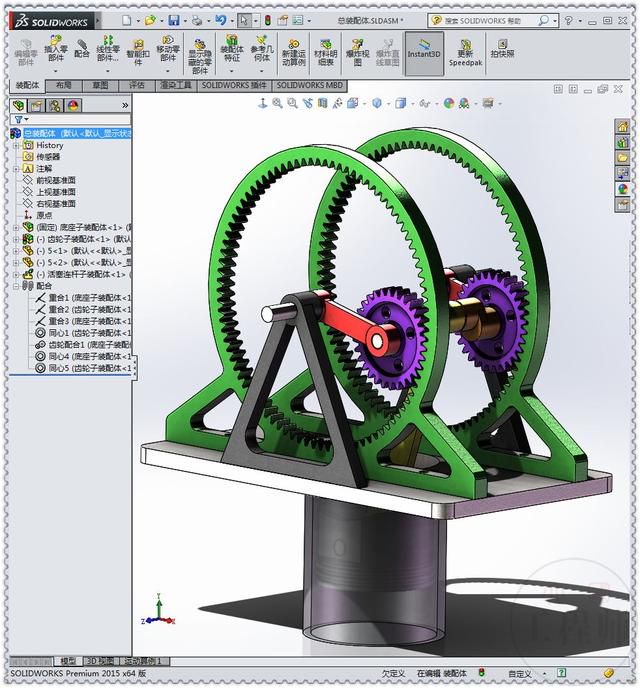Switch to 3D 视图 bottom tab
This screenshot has width=640, height=688.
(x=100, y=661)
